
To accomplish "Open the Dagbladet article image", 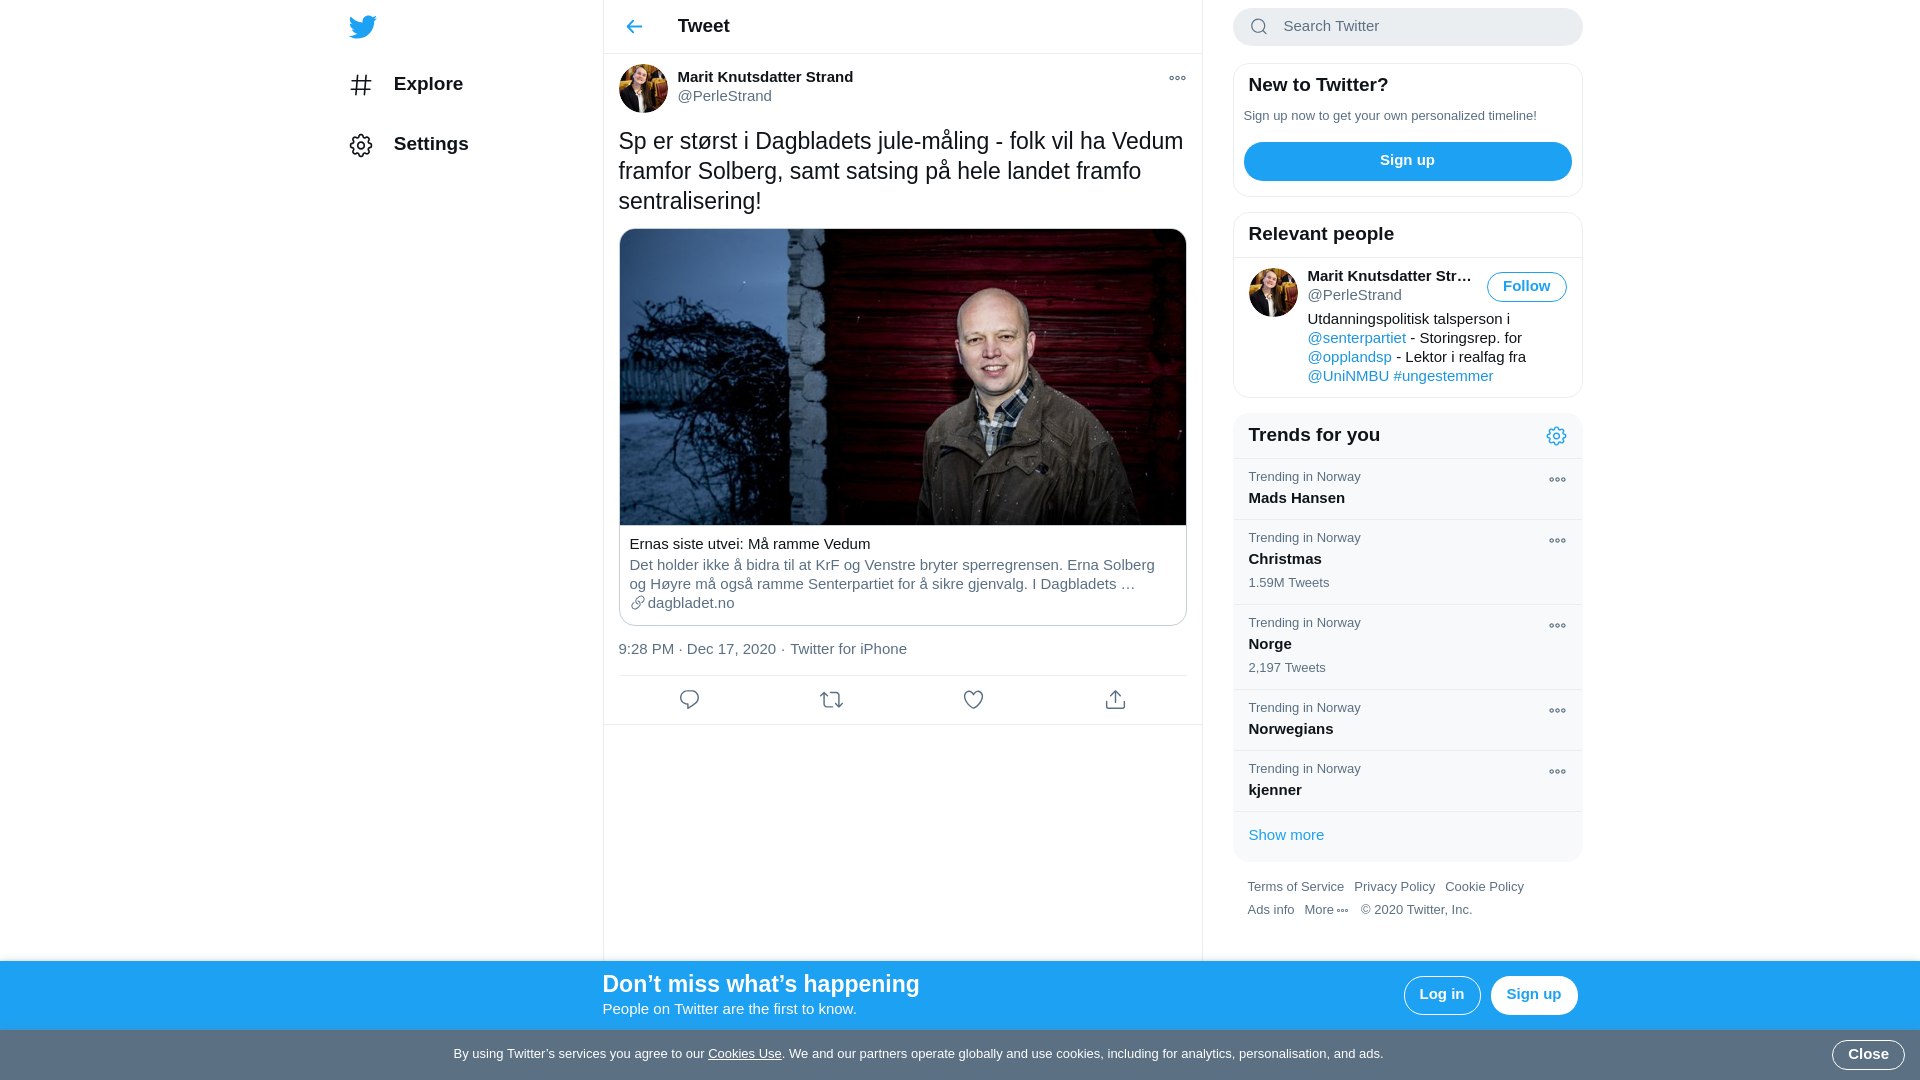I will tap(902, 377).
